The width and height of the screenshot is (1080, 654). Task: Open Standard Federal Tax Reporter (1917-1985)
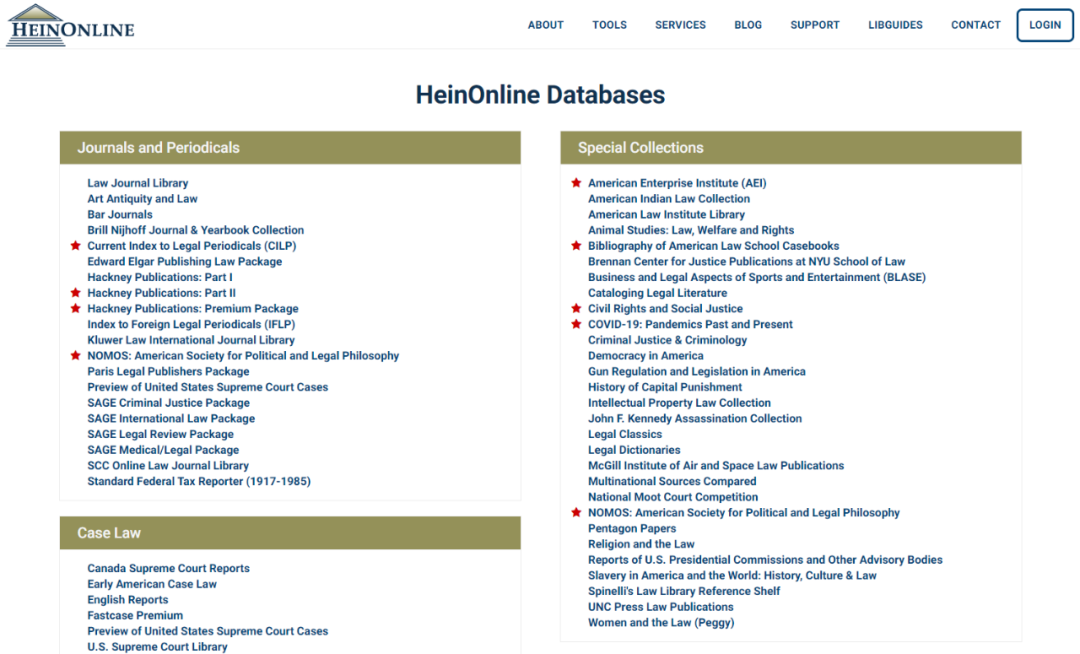(199, 481)
